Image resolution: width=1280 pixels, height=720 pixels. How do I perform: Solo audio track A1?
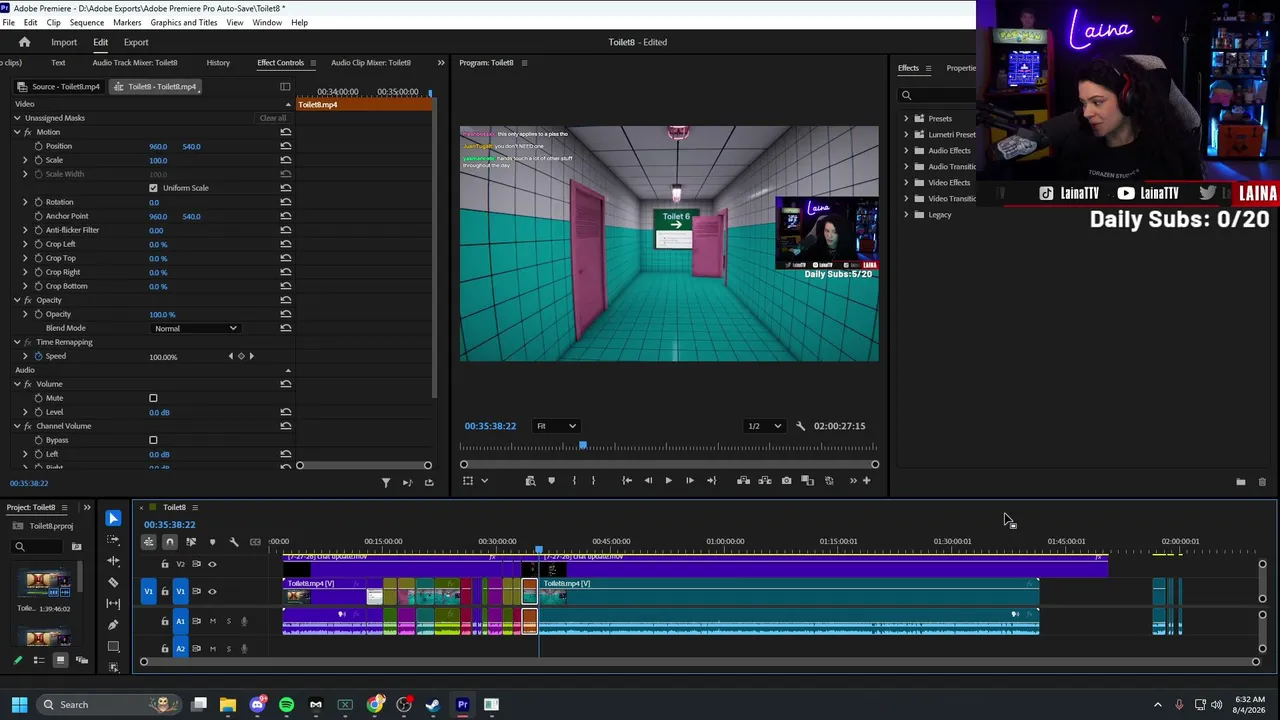pyautogui.click(x=228, y=621)
